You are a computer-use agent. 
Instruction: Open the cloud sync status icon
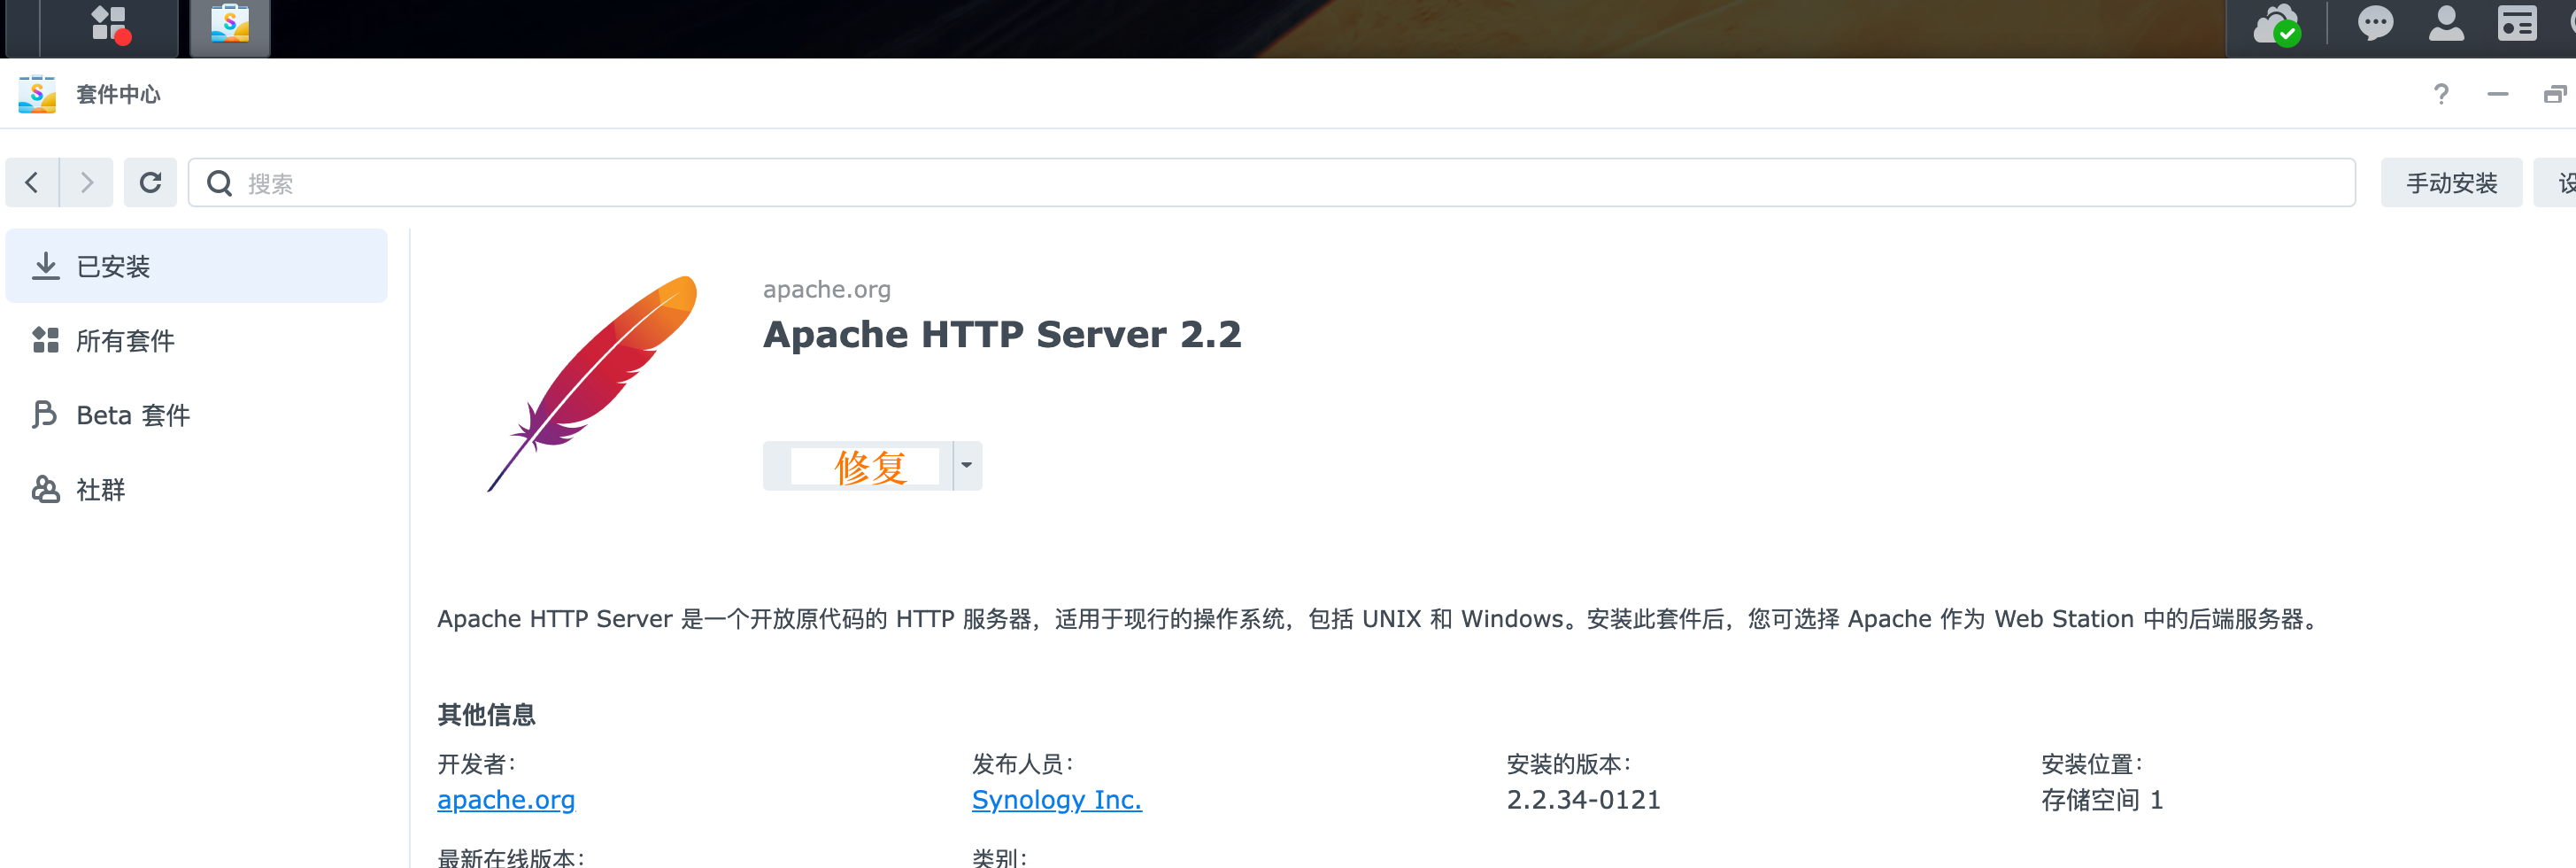click(2276, 25)
